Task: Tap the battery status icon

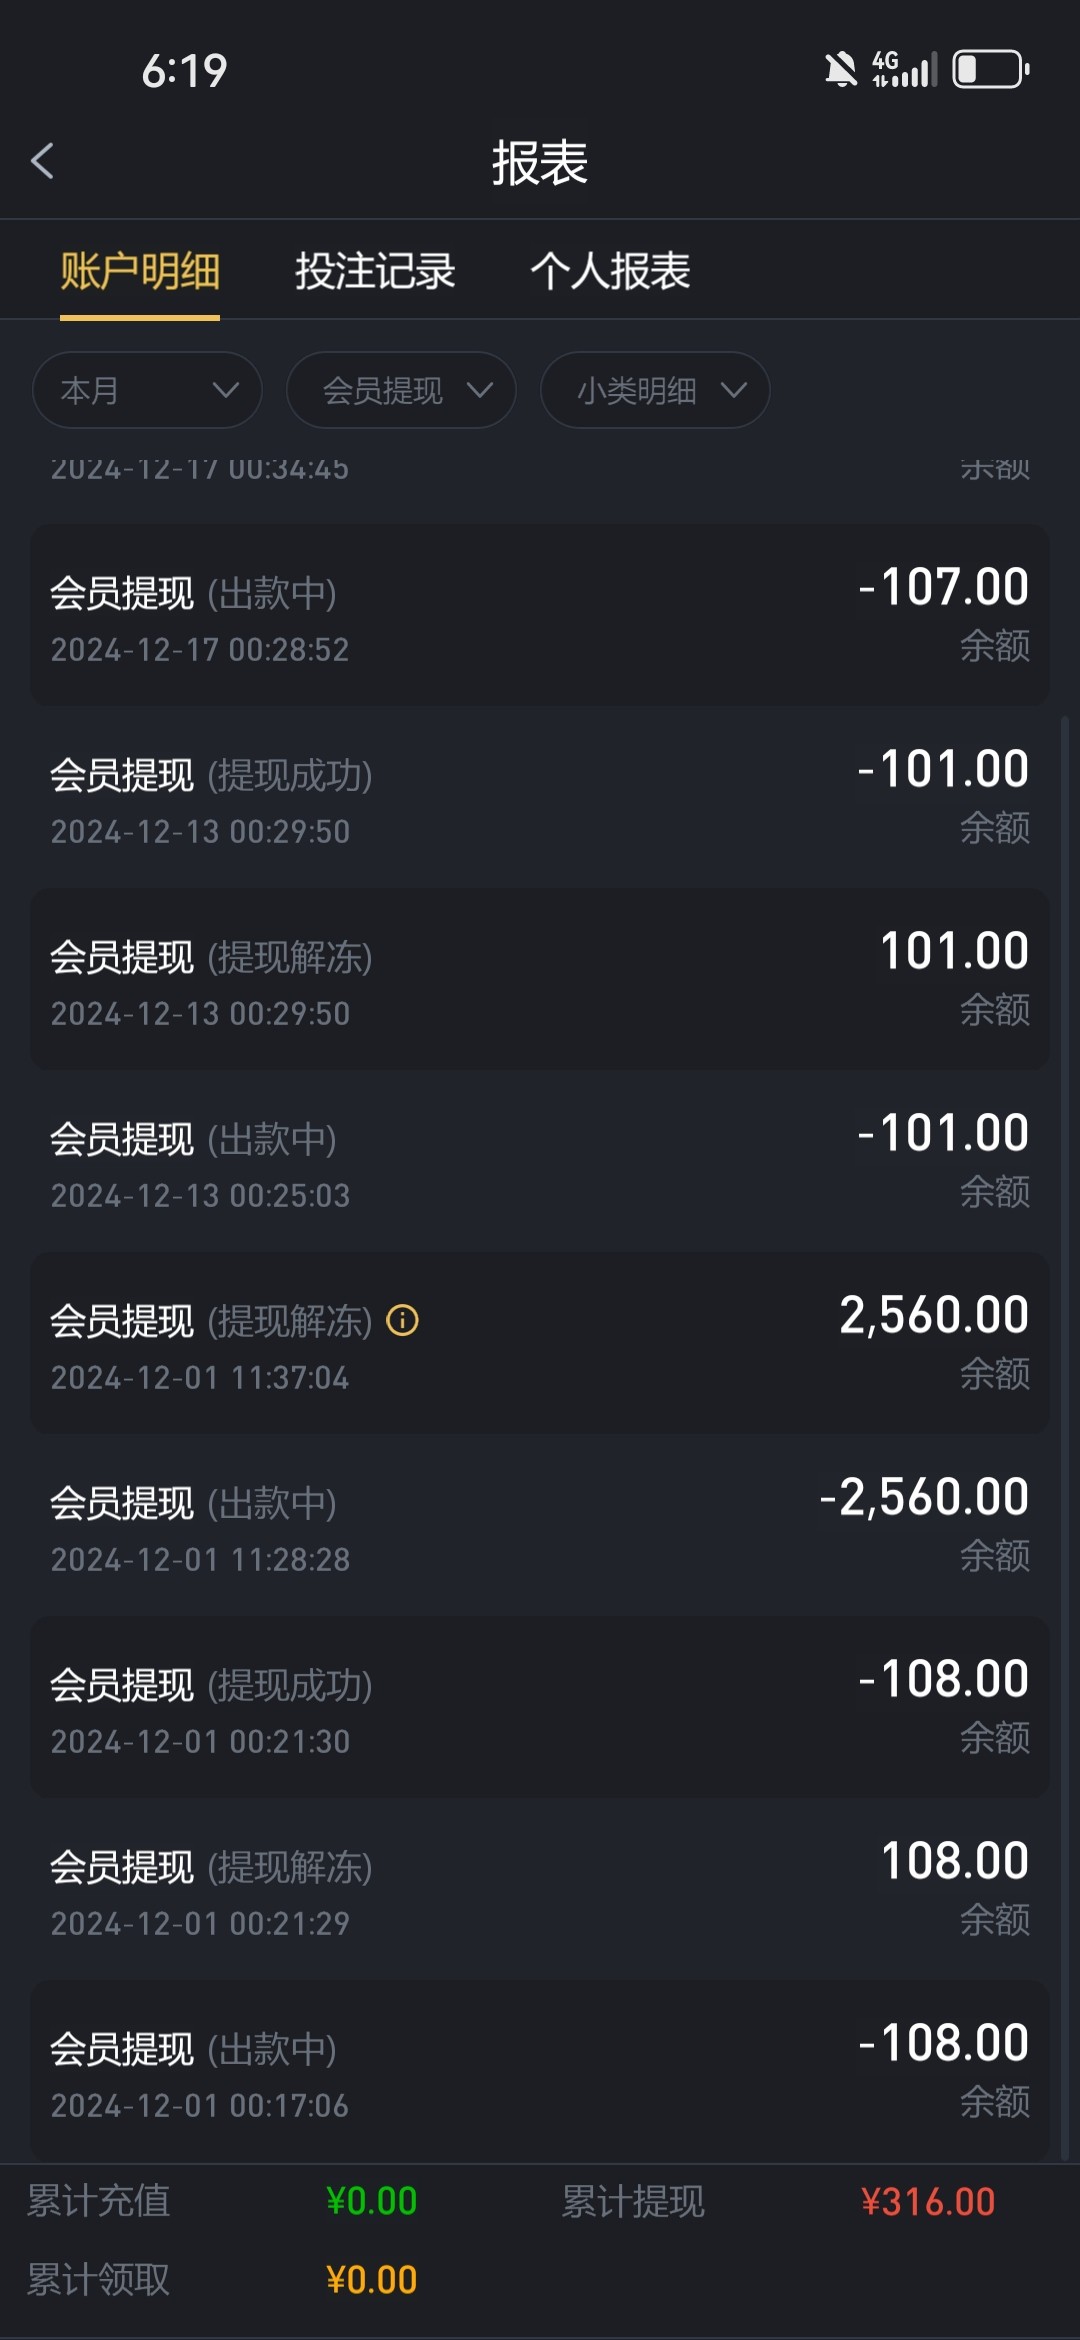Action: pyautogui.click(x=990, y=70)
